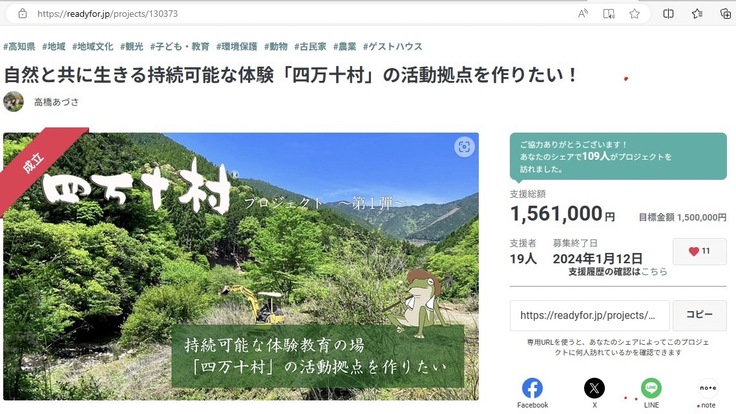Share via the LINE icon
The height and width of the screenshot is (414, 736).
point(651,388)
